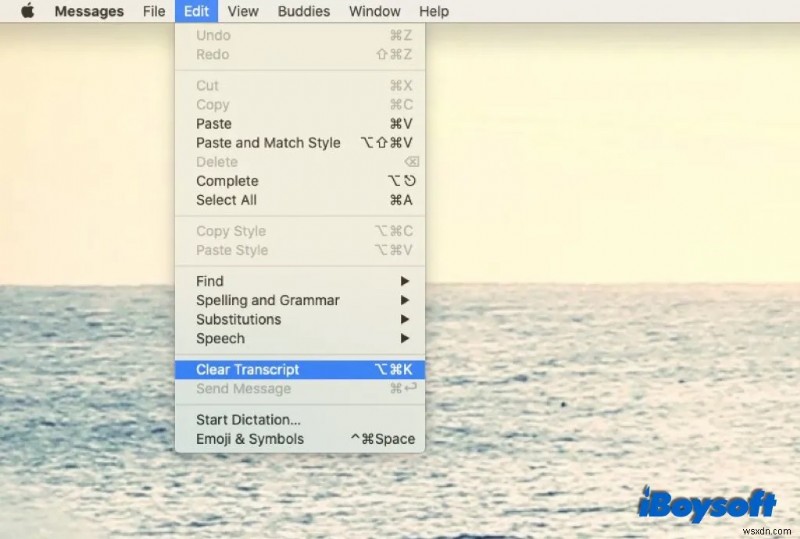Choose Paste from the Edit menu
This screenshot has width=800, height=539.
pyautogui.click(x=300, y=124)
